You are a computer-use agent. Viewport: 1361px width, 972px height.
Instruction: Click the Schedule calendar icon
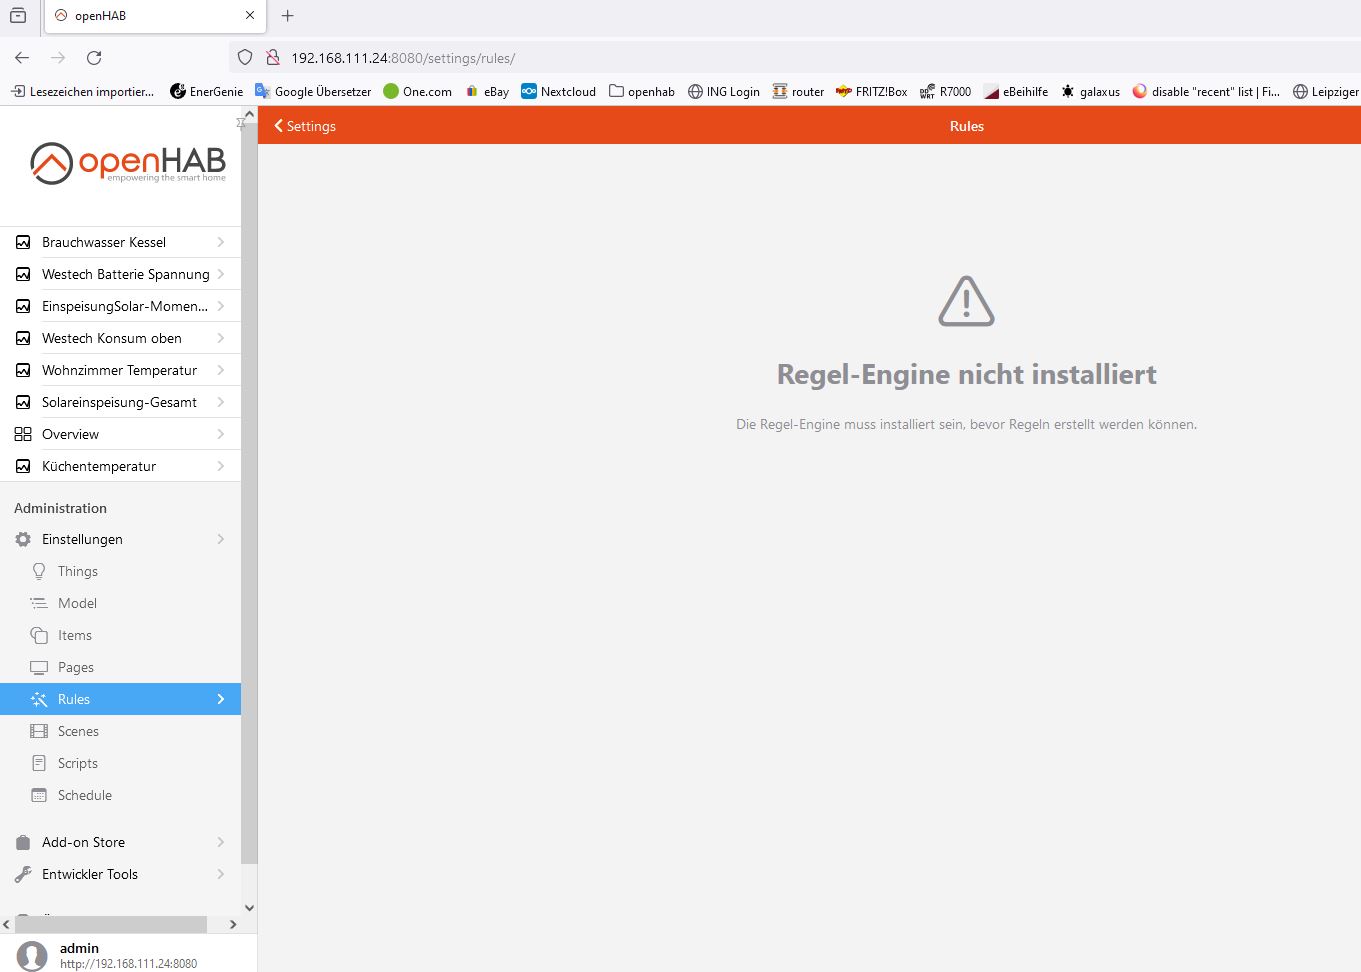tap(39, 795)
